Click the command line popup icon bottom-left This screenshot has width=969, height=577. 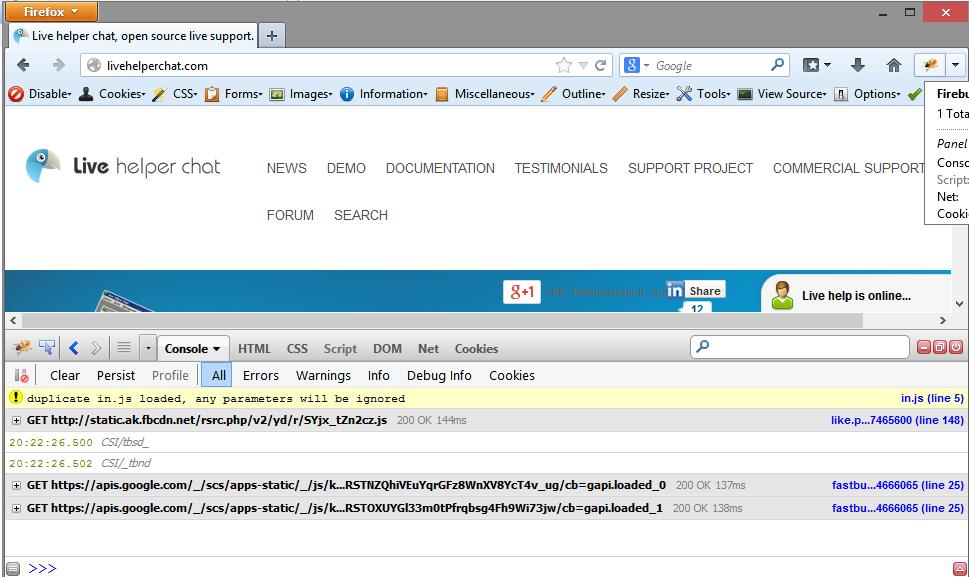tap(13, 568)
